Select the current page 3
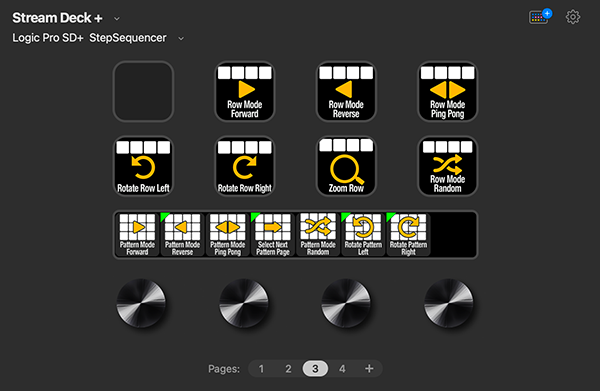This screenshot has height=391, width=600. pyautogui.click(x=315, y=369)
